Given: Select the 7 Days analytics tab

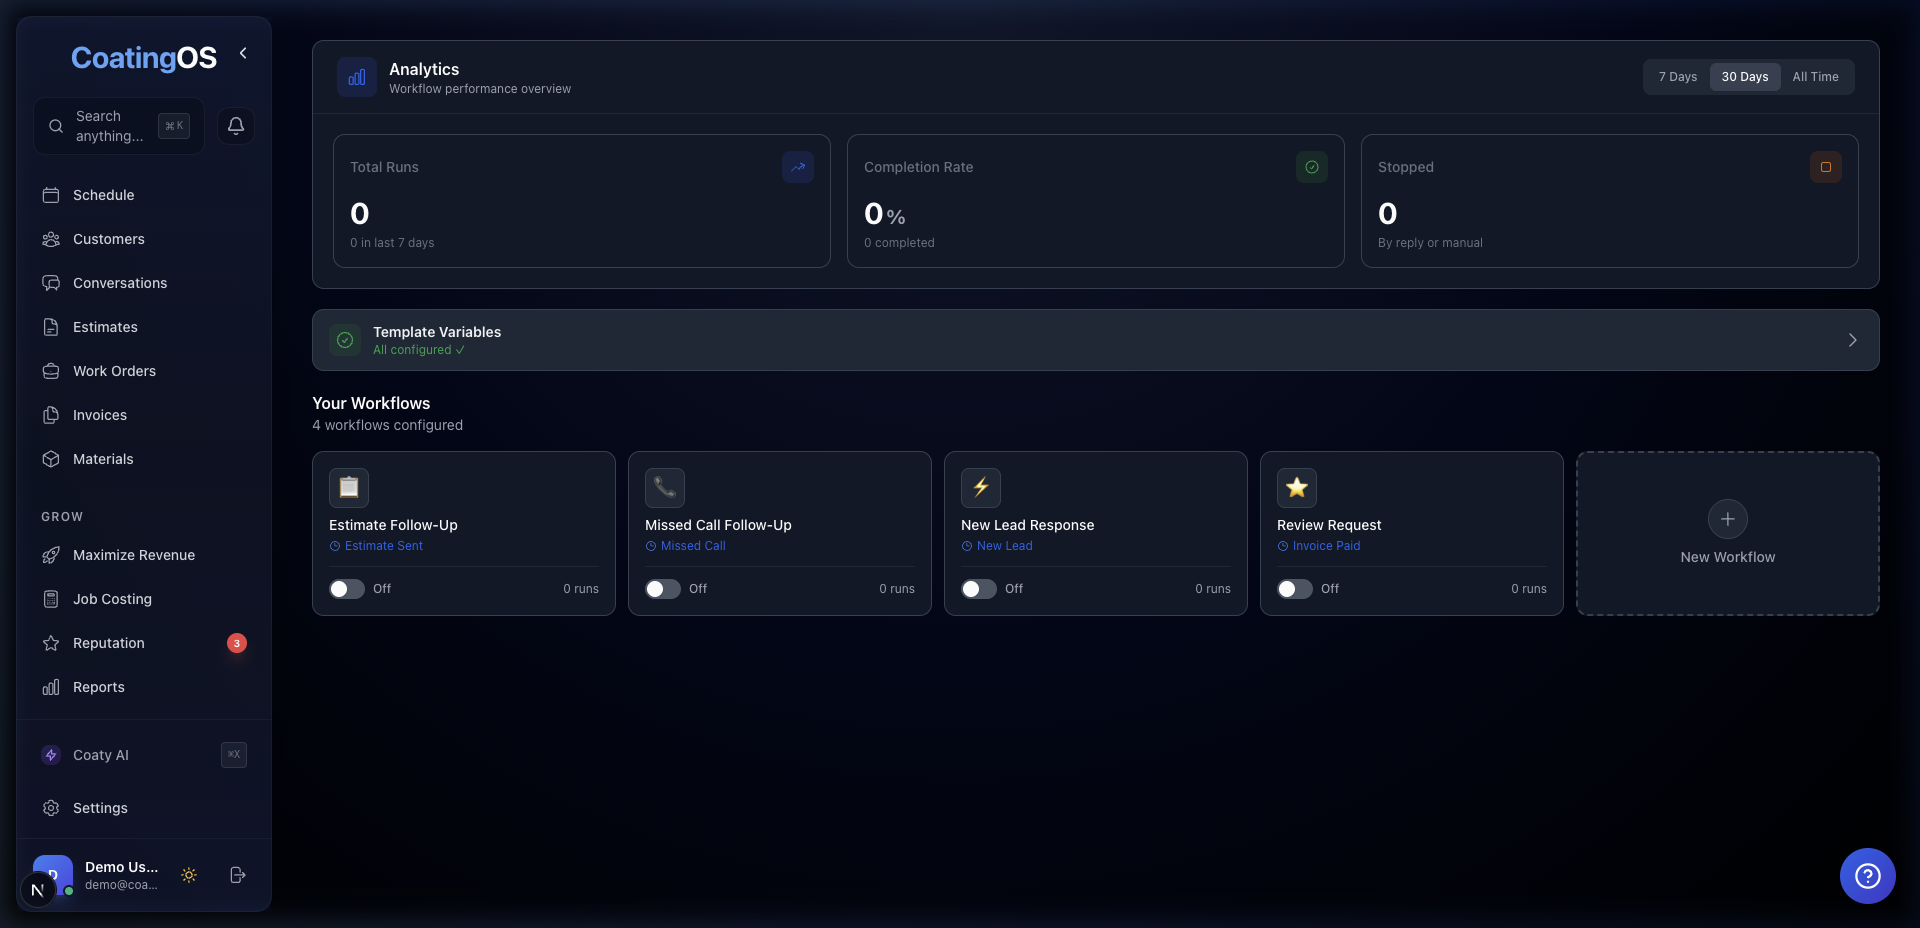Looking at the screenshot, I should tap(1676, 76).
